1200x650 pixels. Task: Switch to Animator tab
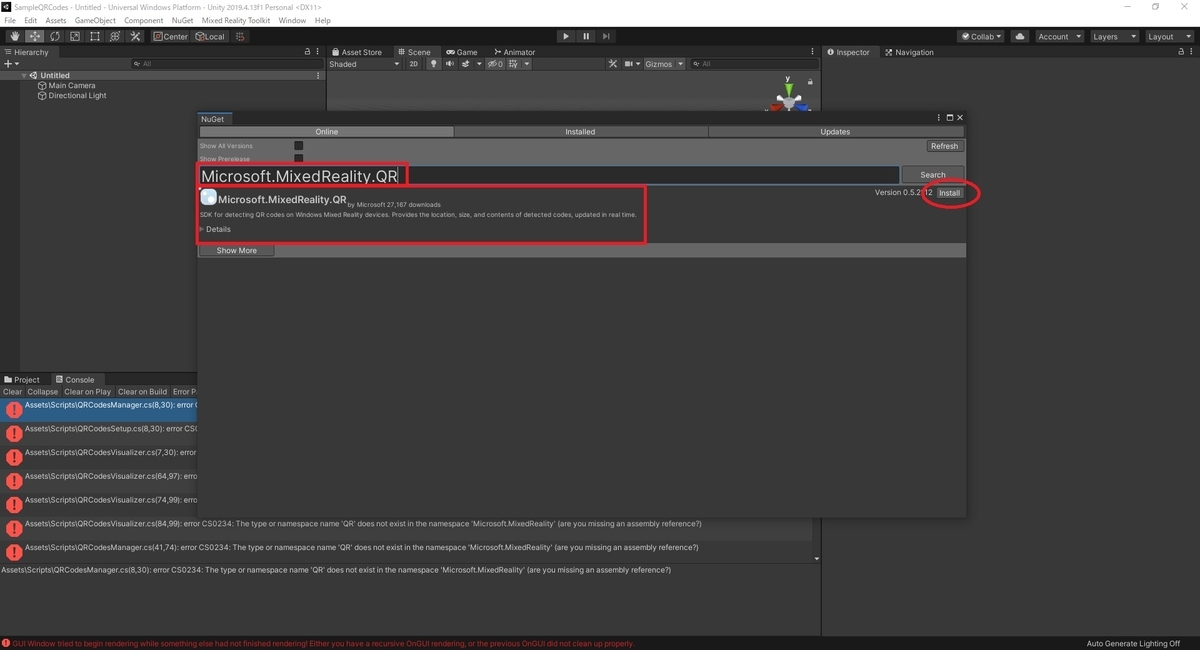click(514, 52)
